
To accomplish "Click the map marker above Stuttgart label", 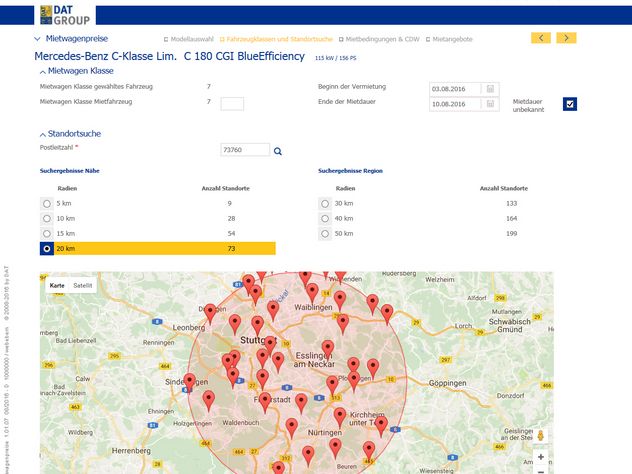I will coord(258,324).
